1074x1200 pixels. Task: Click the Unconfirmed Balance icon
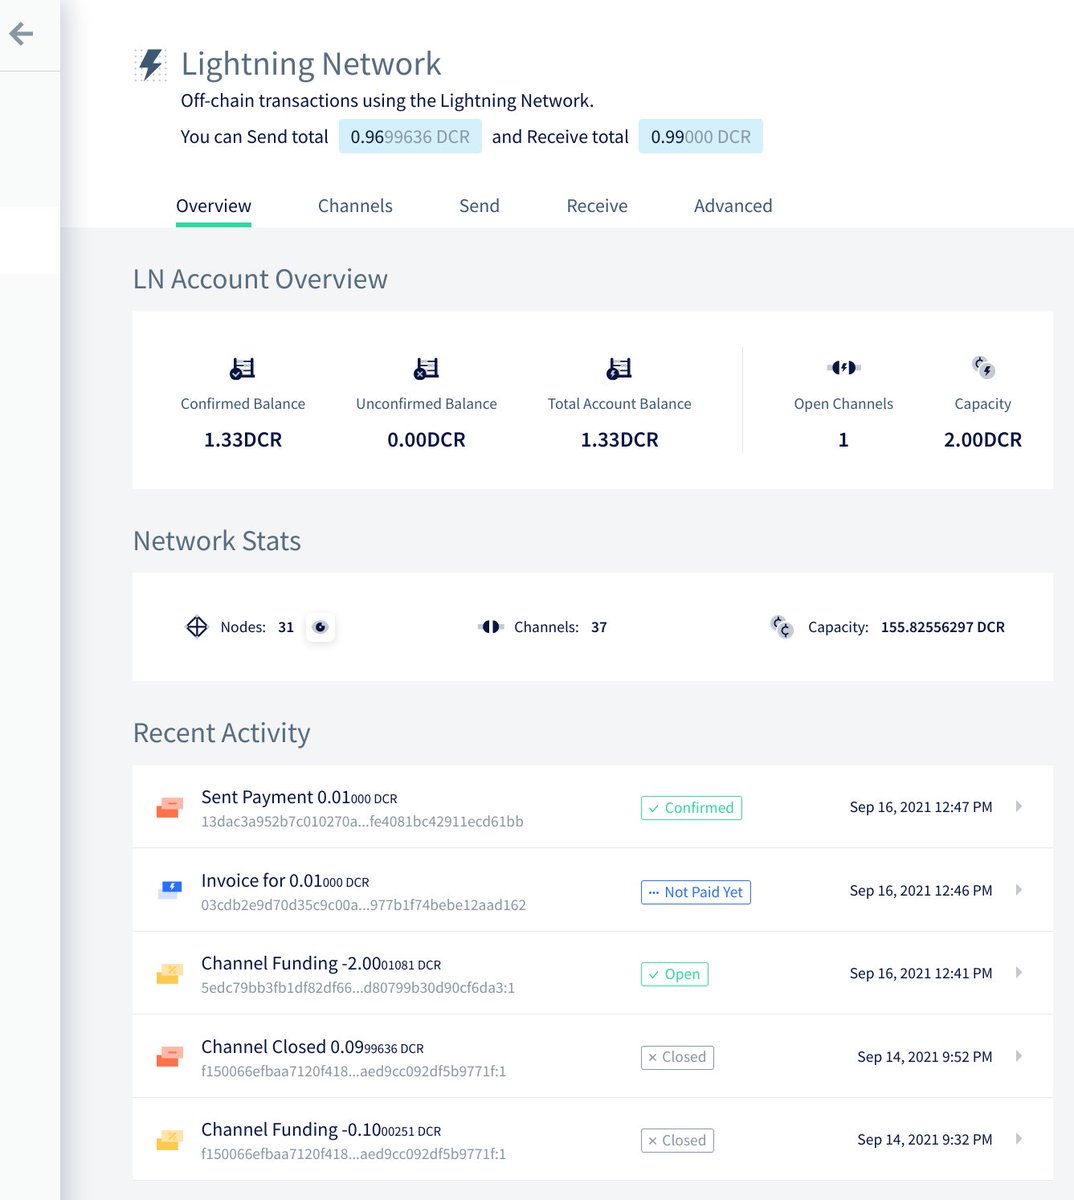pos(426,367)
